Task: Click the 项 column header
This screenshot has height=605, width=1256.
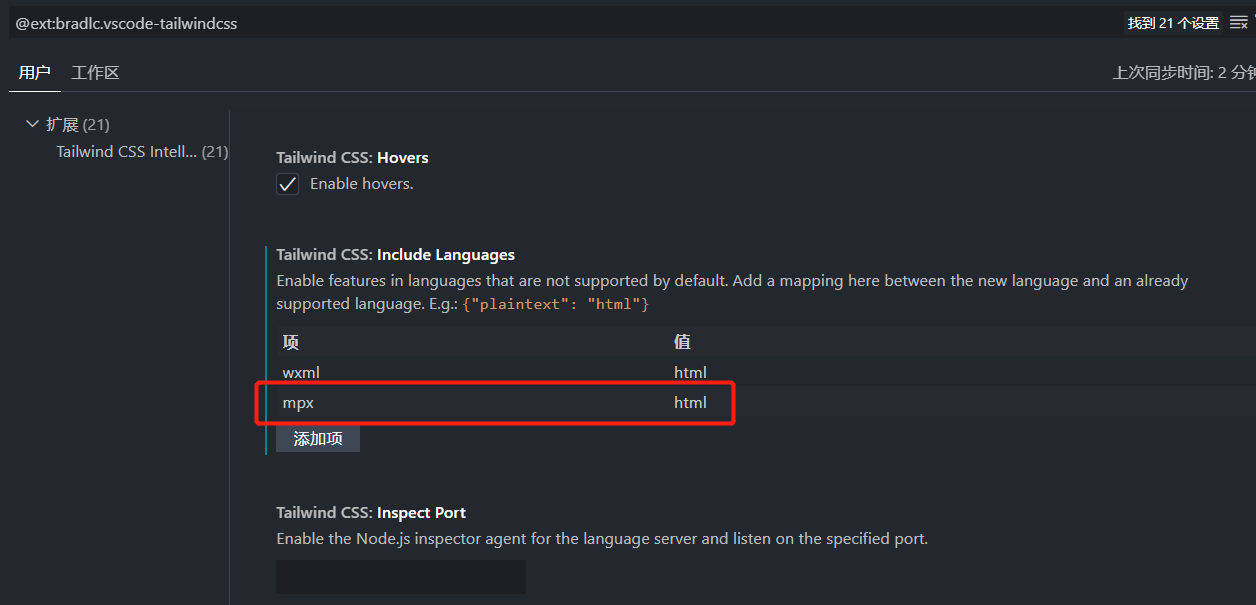Action: pyautogui.click(x=291, y=342)
